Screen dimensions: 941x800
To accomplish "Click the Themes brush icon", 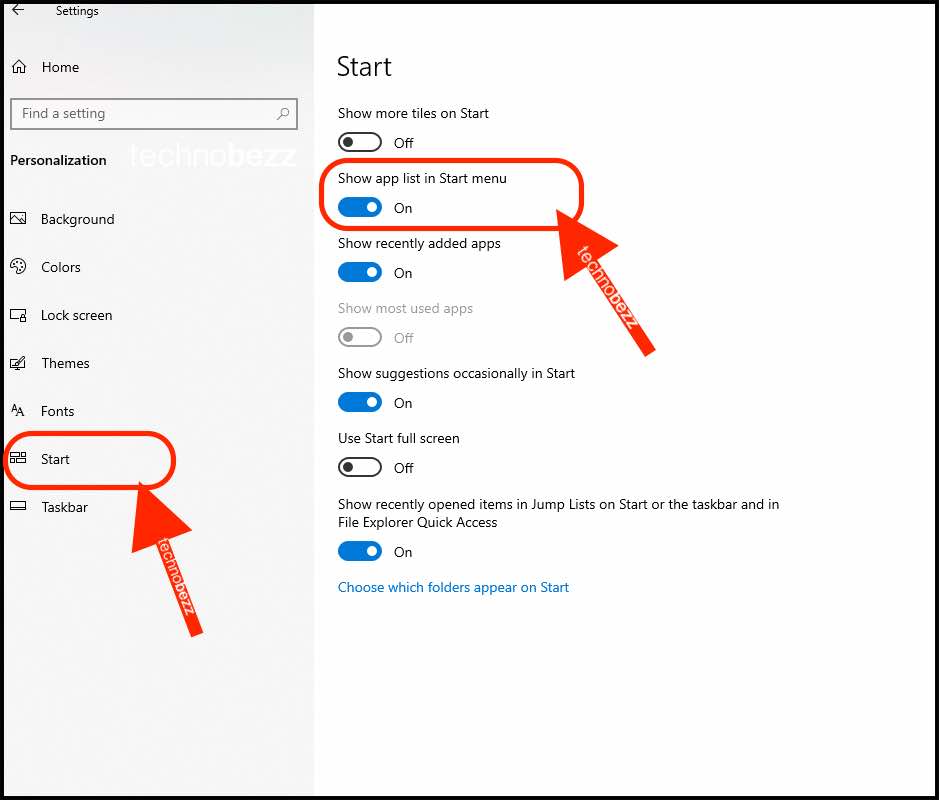I will coord(18,363).
